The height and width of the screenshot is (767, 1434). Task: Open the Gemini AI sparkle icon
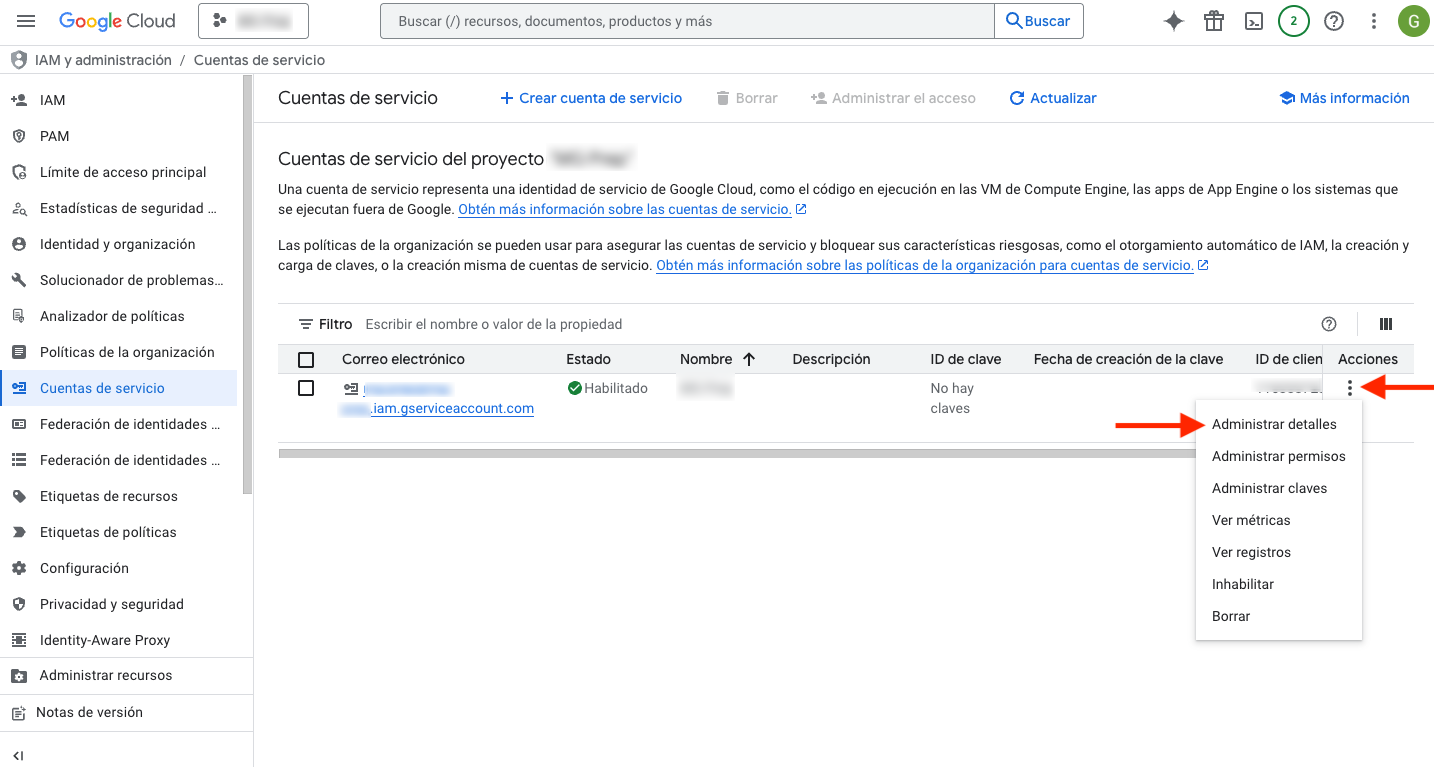tap(1174, 21)
